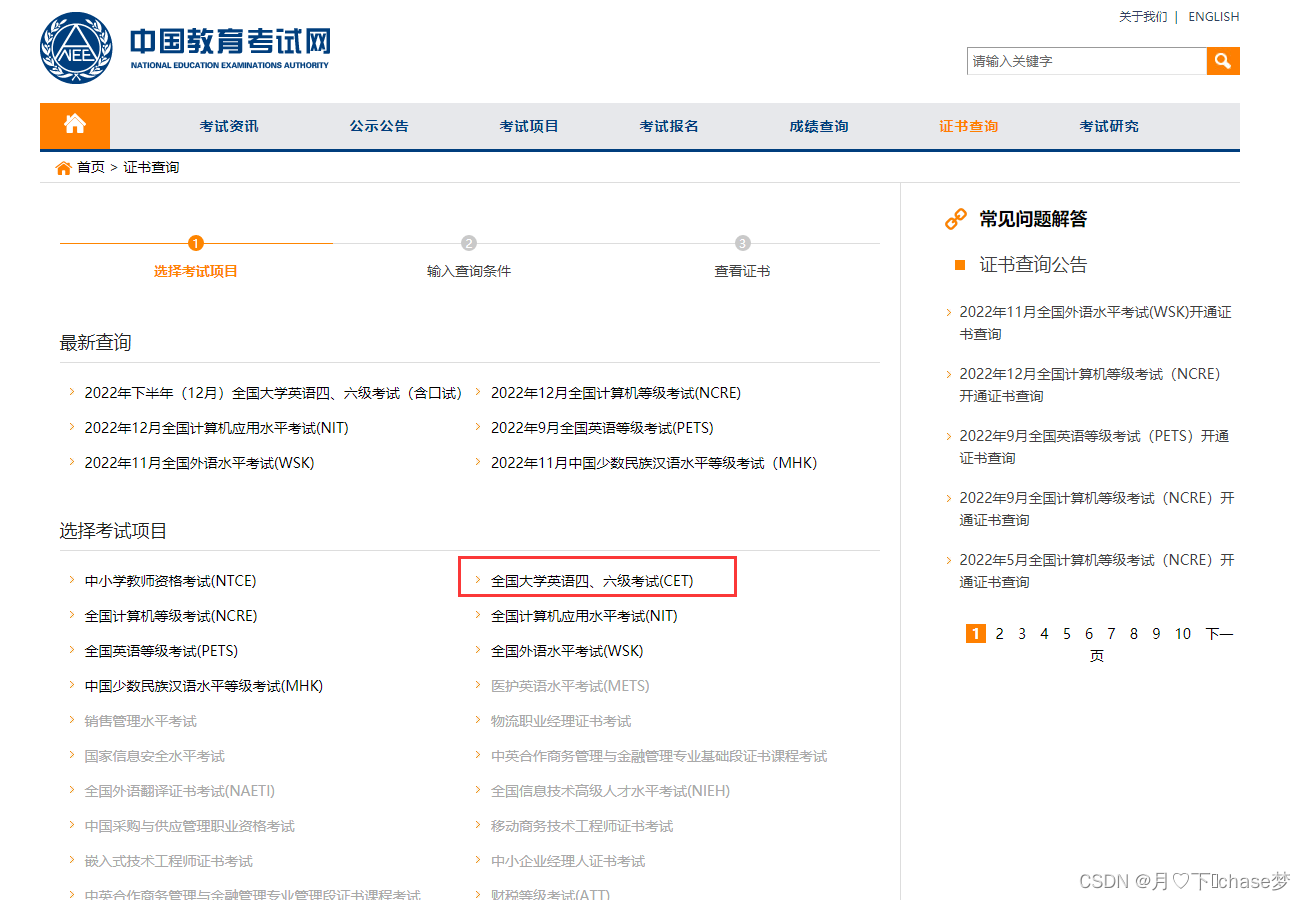Select 中国少数民族汉语水平等级考试(MHK) exam item
The image size is (1306, 900).
pos(204,686)
